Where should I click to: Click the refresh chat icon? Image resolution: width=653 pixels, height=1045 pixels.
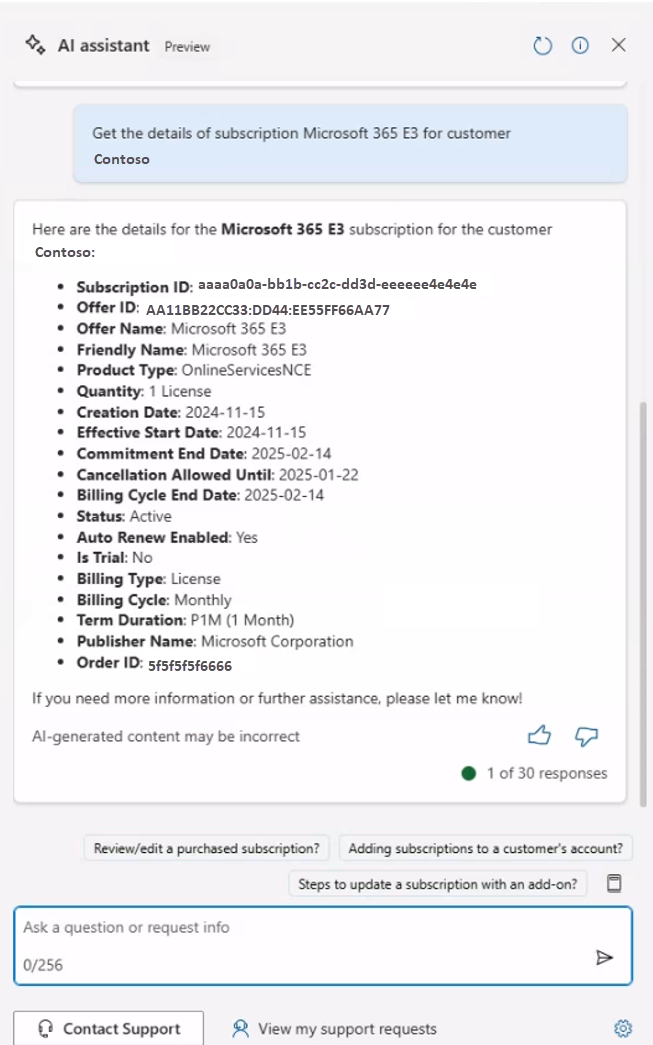(543, 45)
